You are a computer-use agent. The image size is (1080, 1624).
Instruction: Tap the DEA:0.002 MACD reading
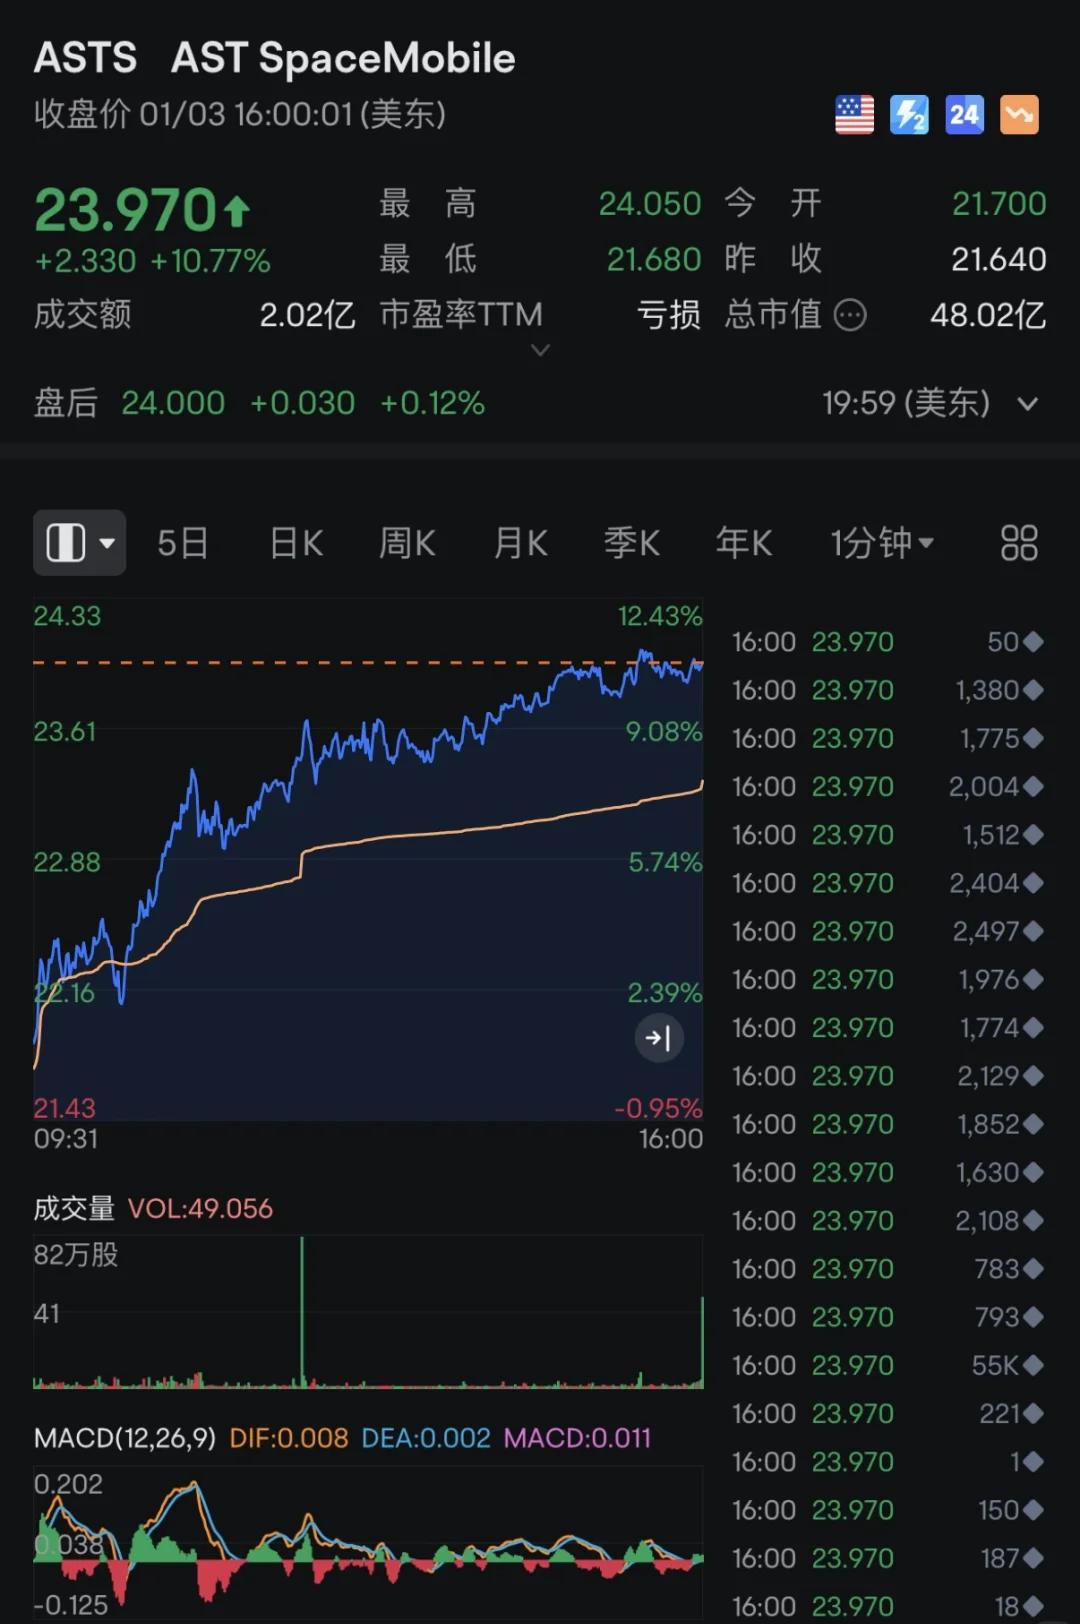tap(426, 1438)
